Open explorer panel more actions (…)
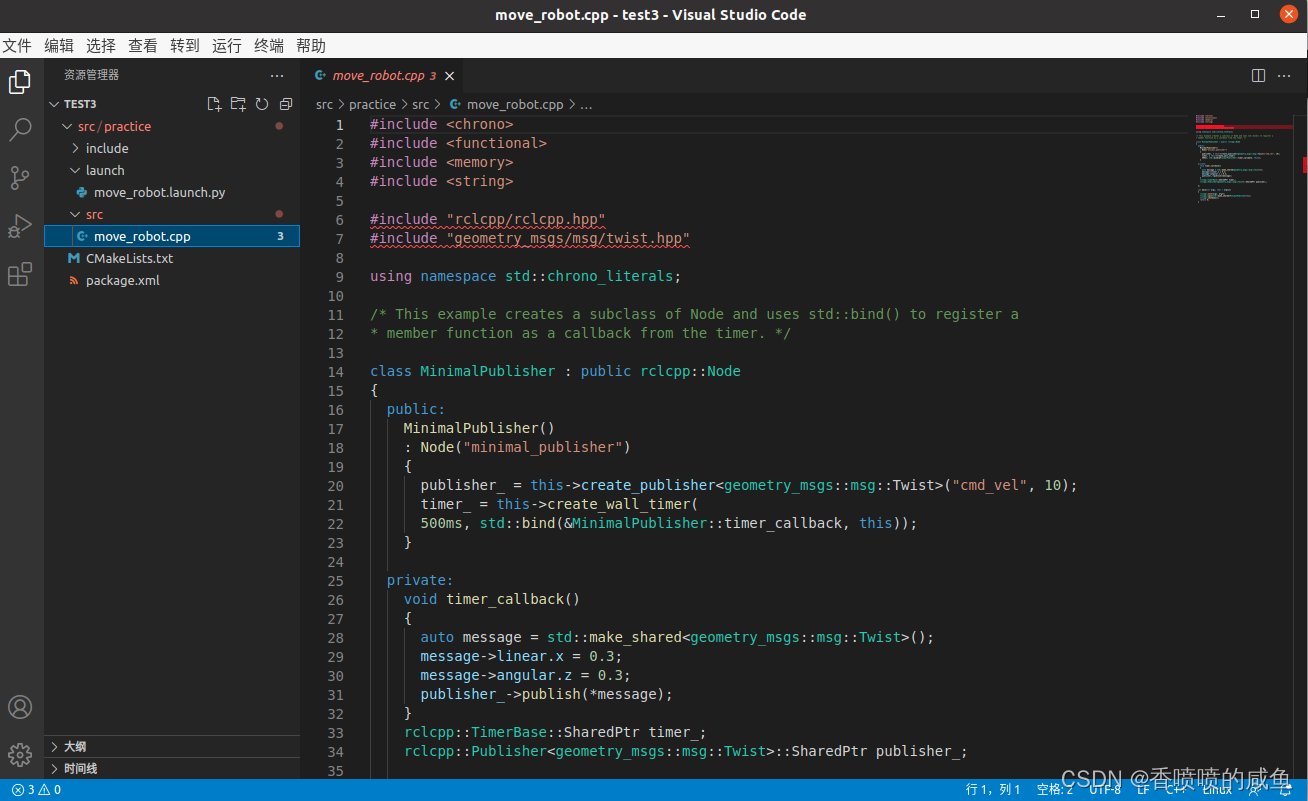This screenshot has width=1308, height=801. (x=277, y=75)
